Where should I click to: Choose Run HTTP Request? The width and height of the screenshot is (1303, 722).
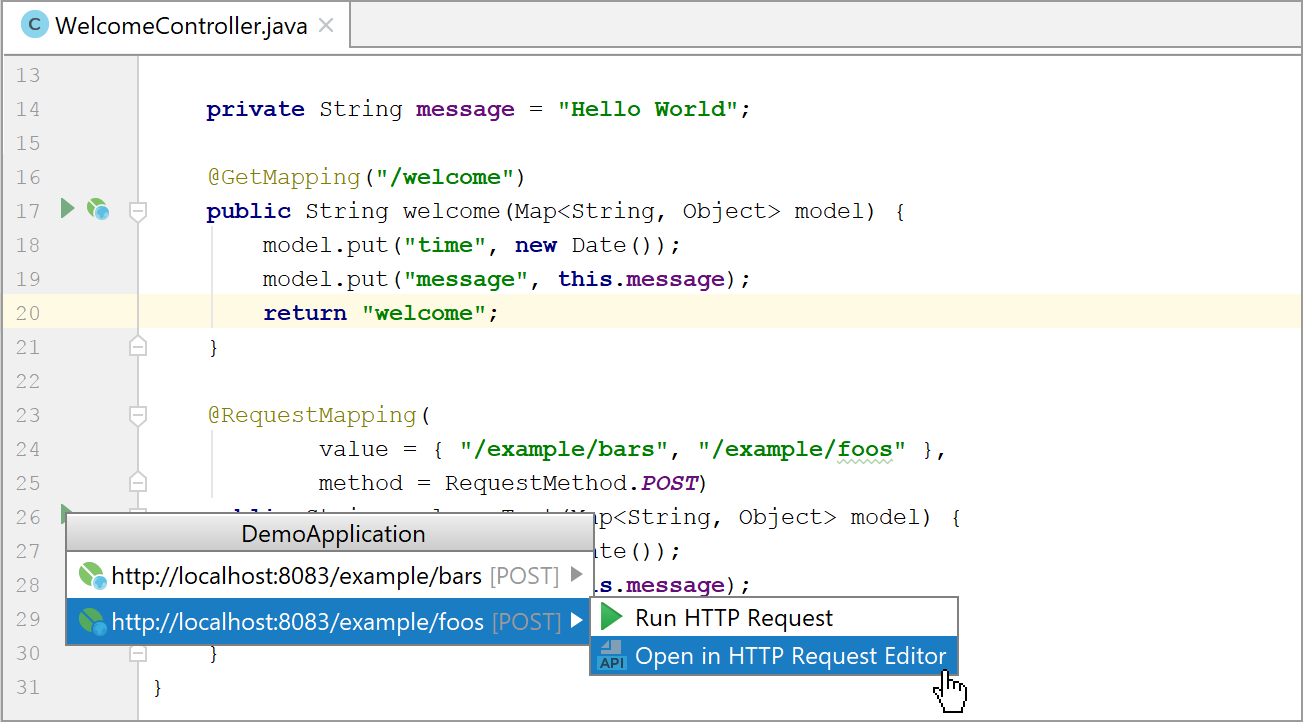pos(774,618)
